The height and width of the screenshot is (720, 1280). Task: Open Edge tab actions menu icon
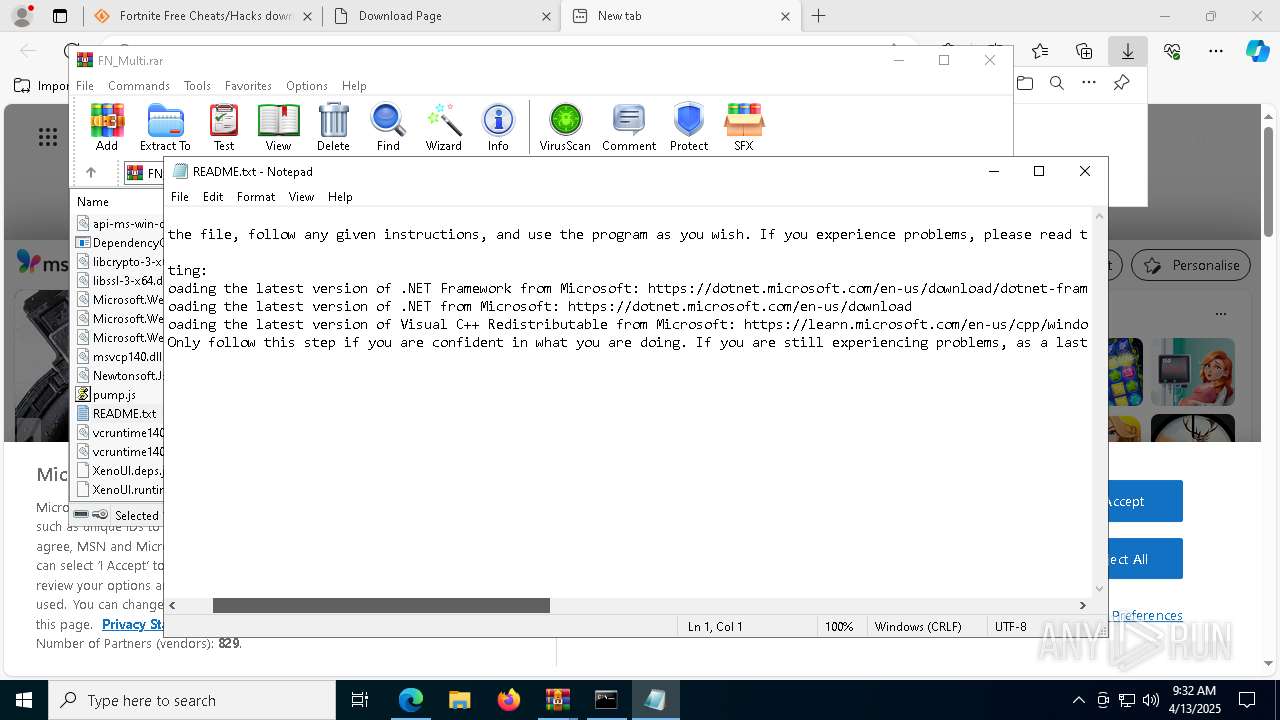(x=60, y=16)
